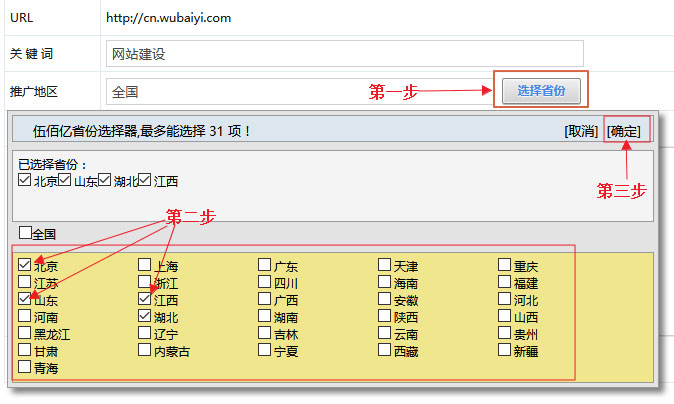Check the 重庆 checkbox
Image resolution: width=674 pixels, height=404 pixels.
[x=505, y=265]
